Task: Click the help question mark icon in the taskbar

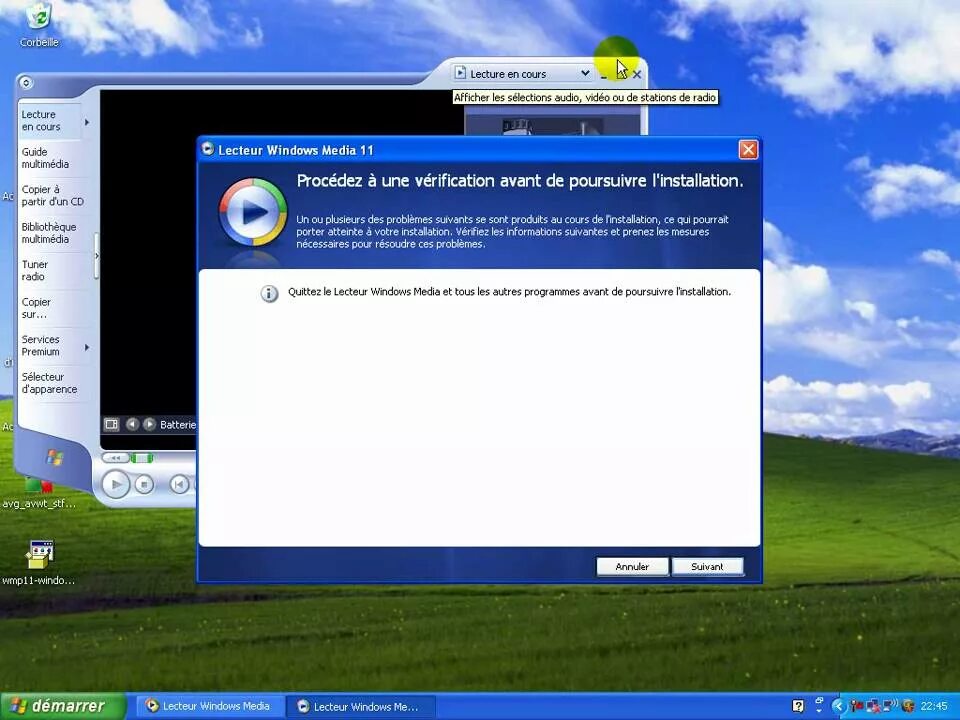Action: pos(798,707)
